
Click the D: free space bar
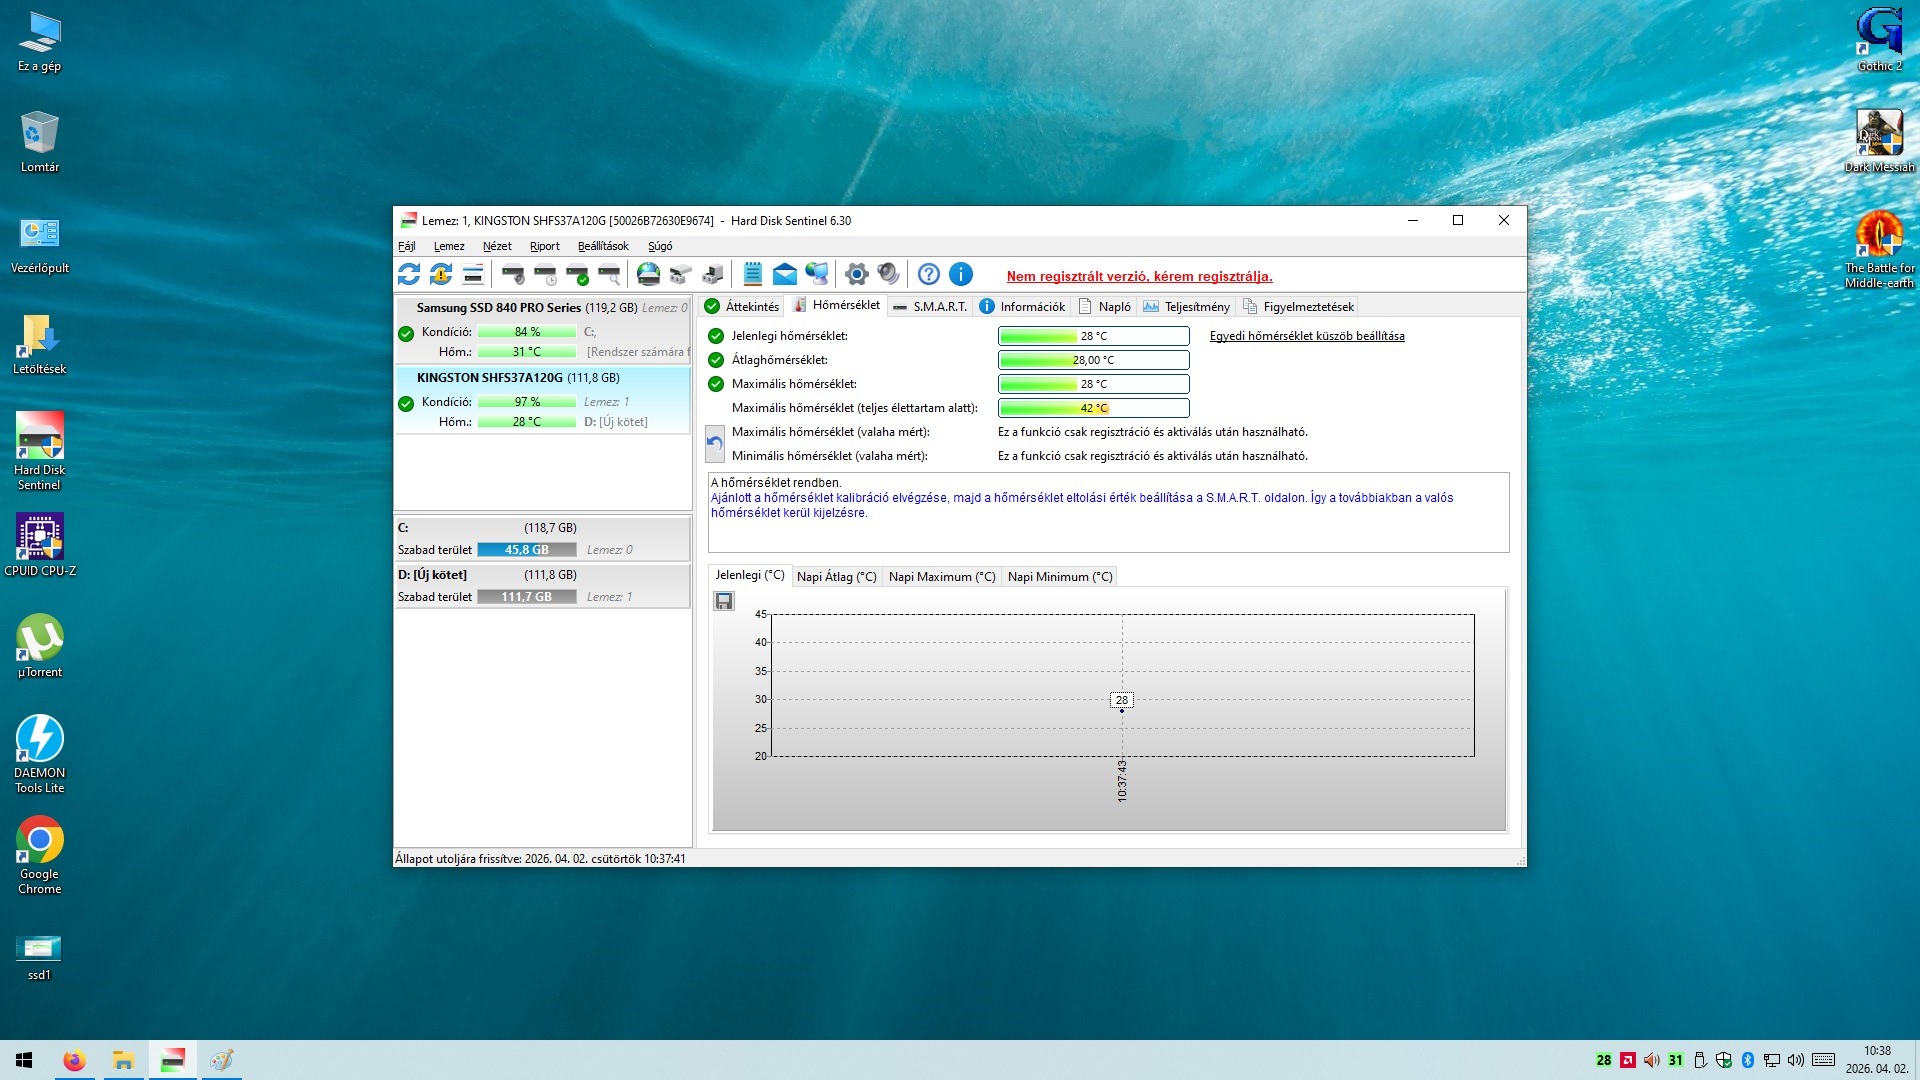coord(527,597)
